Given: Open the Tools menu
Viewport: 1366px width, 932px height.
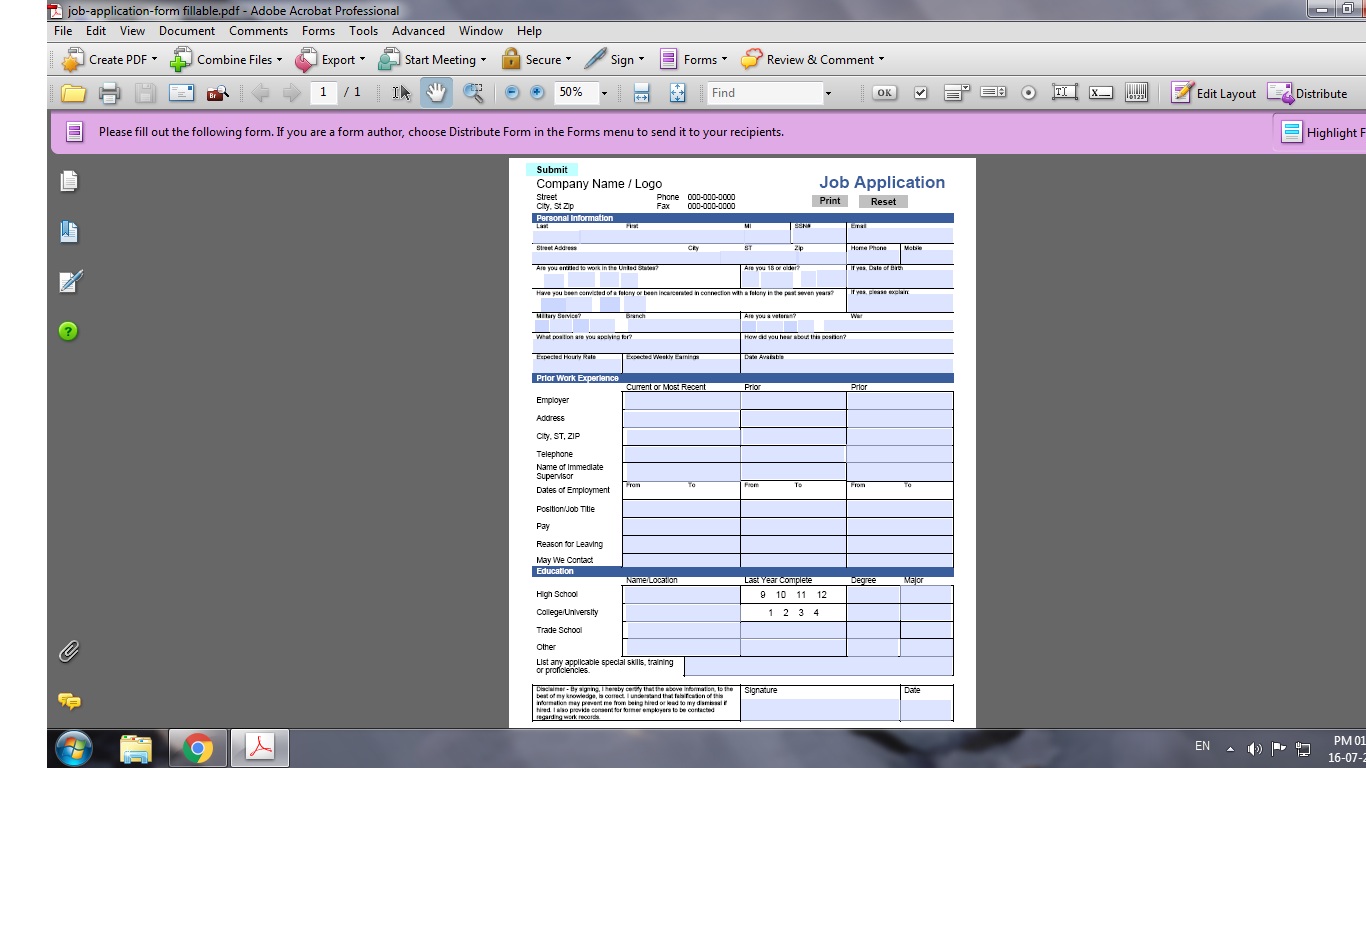Looking at the screenshot, I should [363, 31].
